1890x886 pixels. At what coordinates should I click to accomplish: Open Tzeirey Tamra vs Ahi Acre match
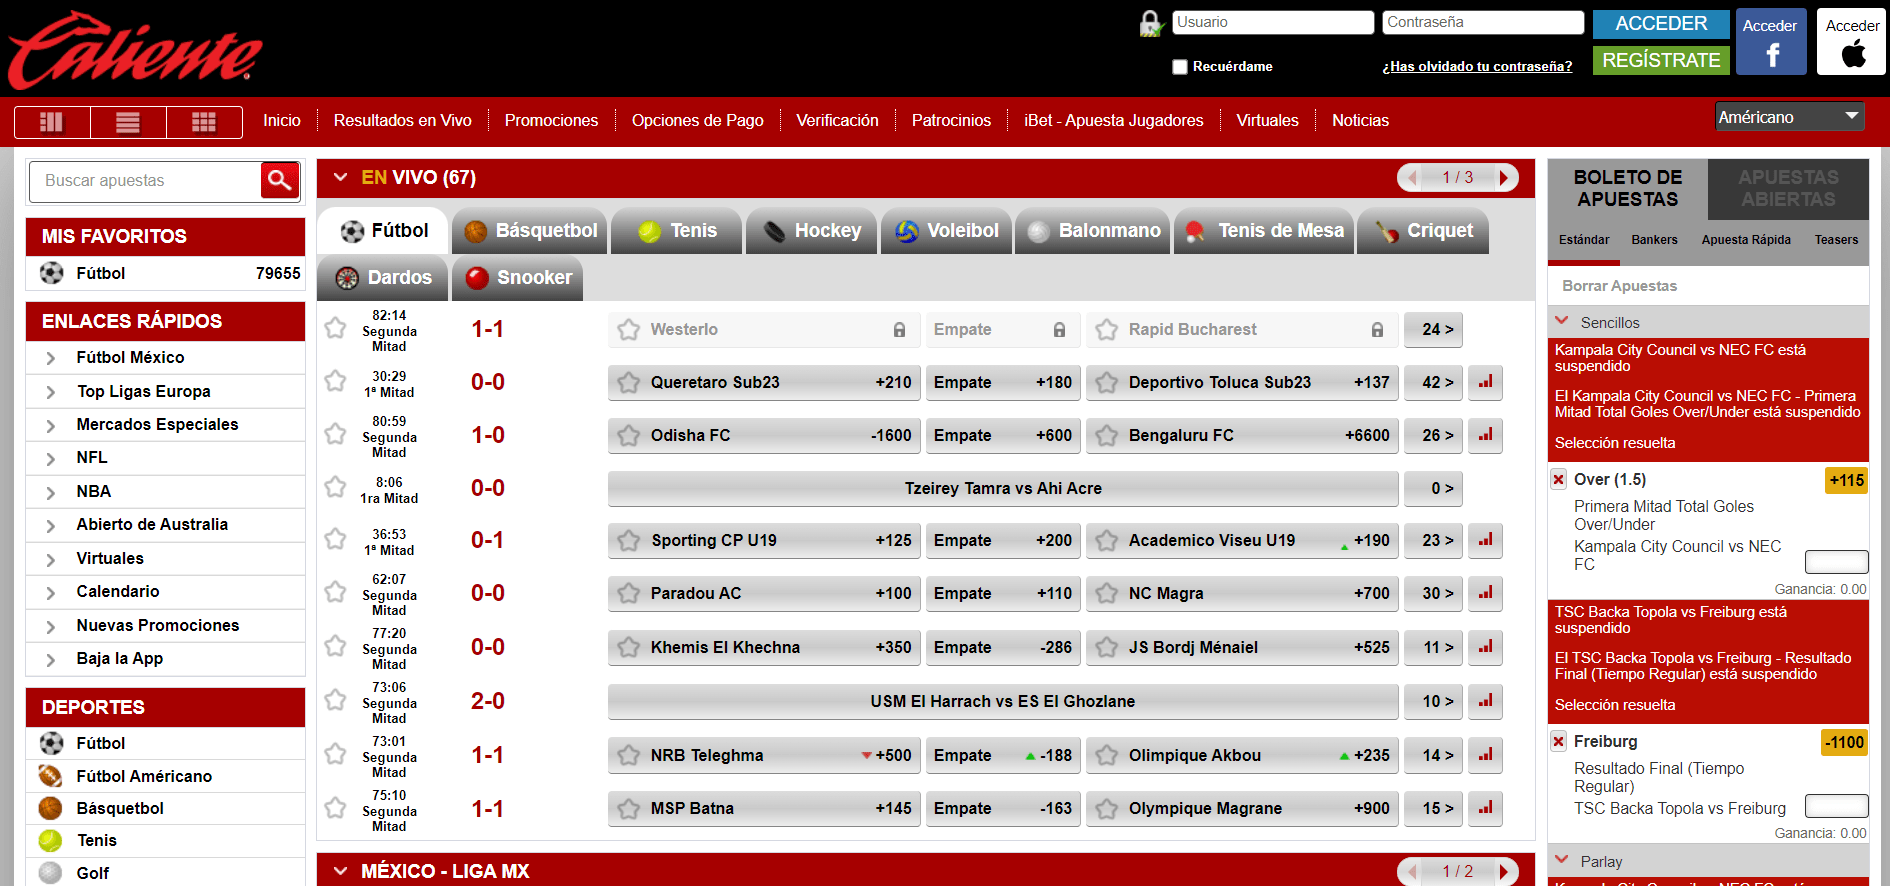tap(1003, 488)
